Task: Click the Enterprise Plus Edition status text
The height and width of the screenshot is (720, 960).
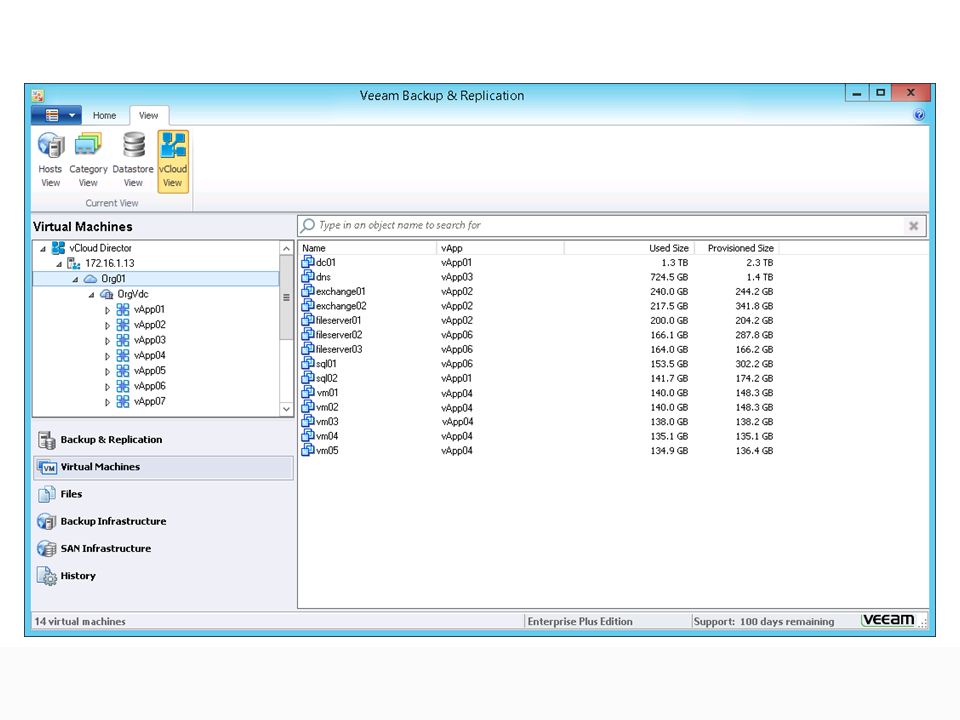Action: [580, 621]
